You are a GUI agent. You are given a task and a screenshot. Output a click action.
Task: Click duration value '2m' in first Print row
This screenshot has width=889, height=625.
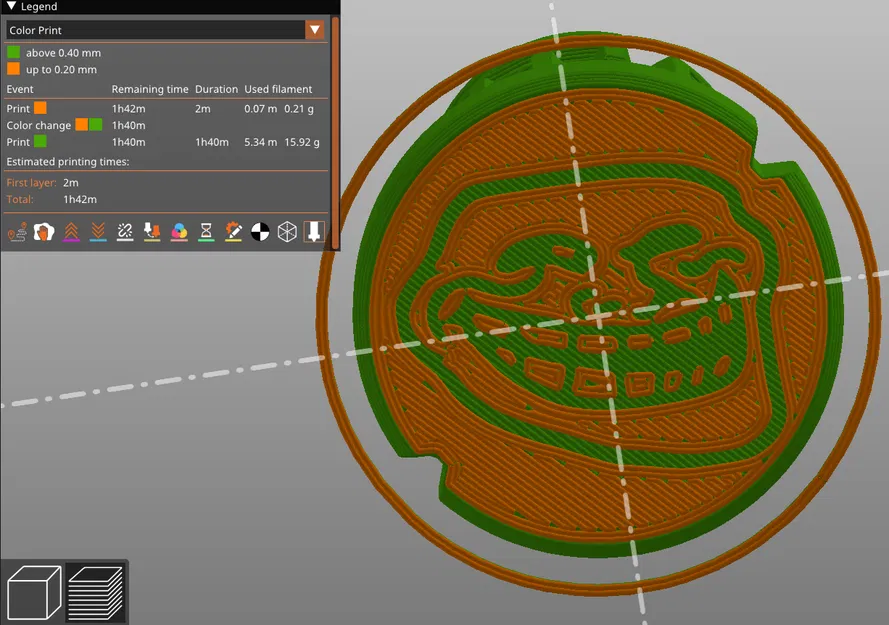pos(203,108)
